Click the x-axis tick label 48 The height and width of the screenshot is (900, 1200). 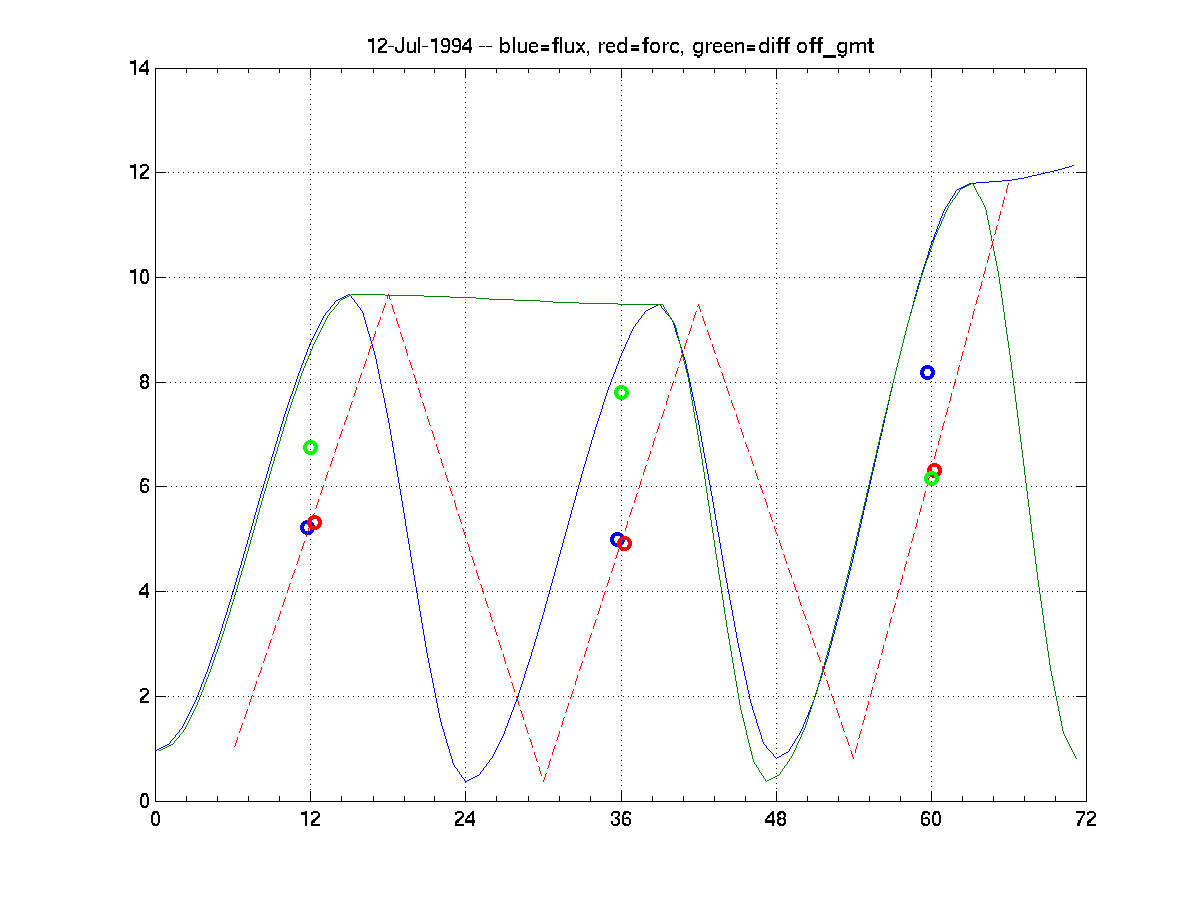(x=776, y=819)
